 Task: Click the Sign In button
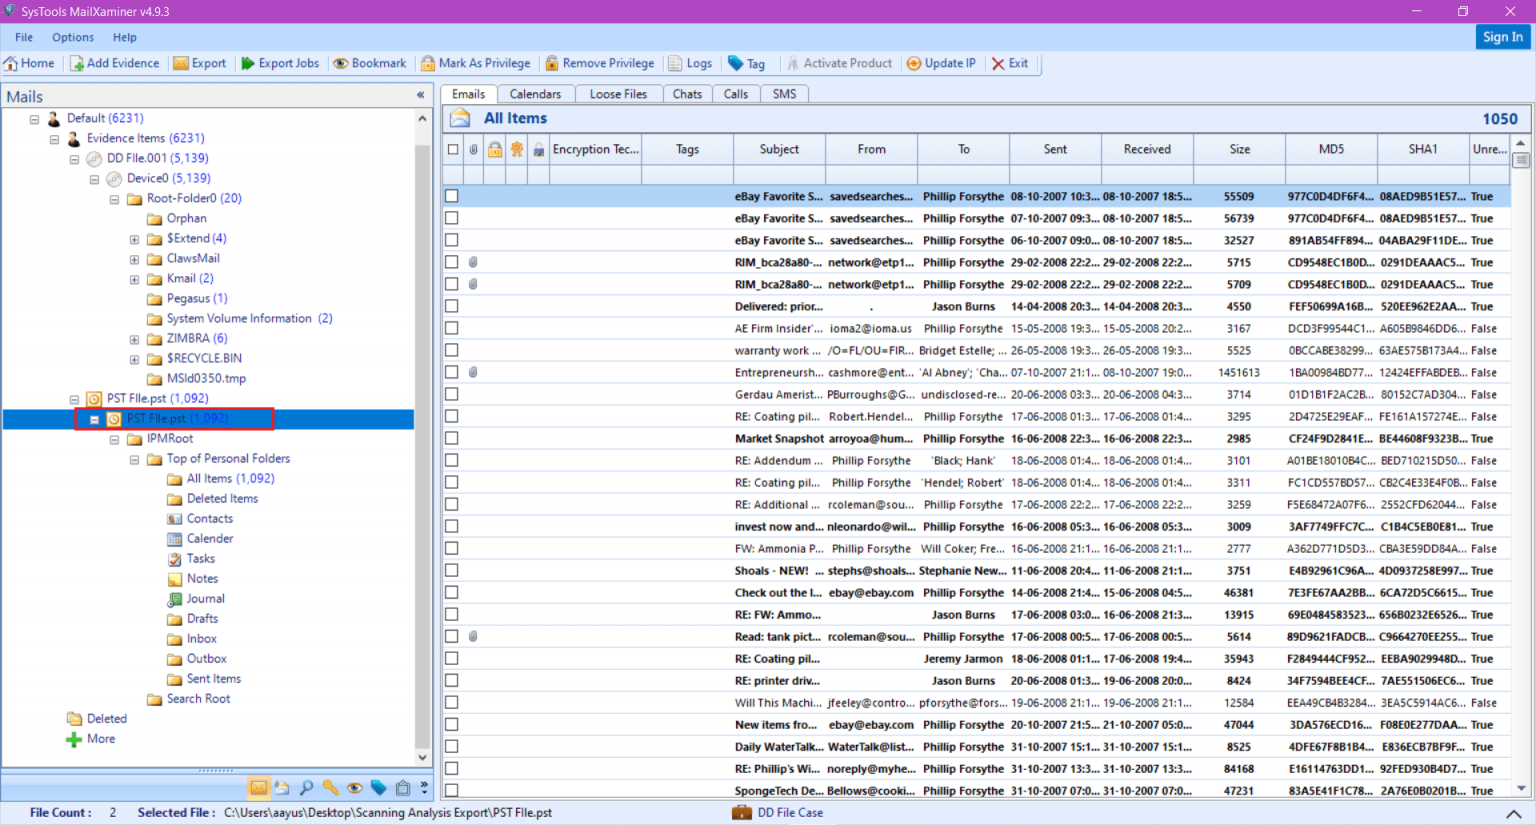pyautogui.click(x=1503, y=36)
